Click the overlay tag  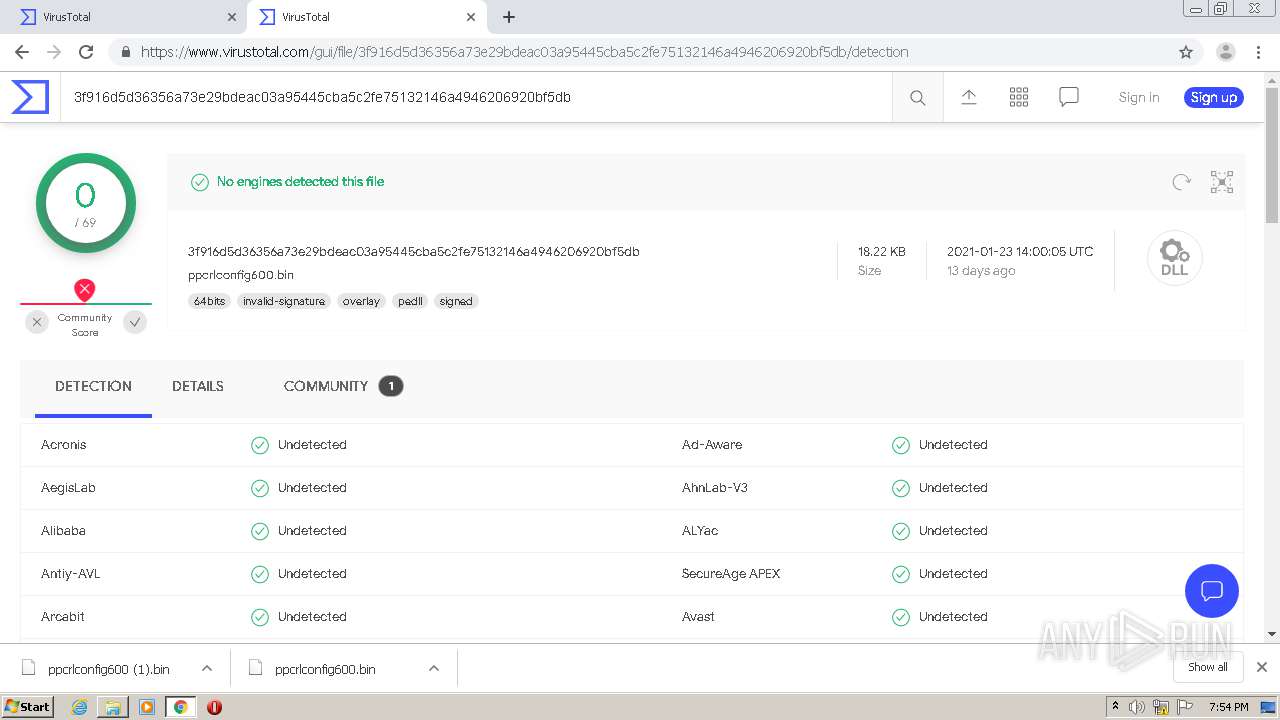click(x=361, y=301)
